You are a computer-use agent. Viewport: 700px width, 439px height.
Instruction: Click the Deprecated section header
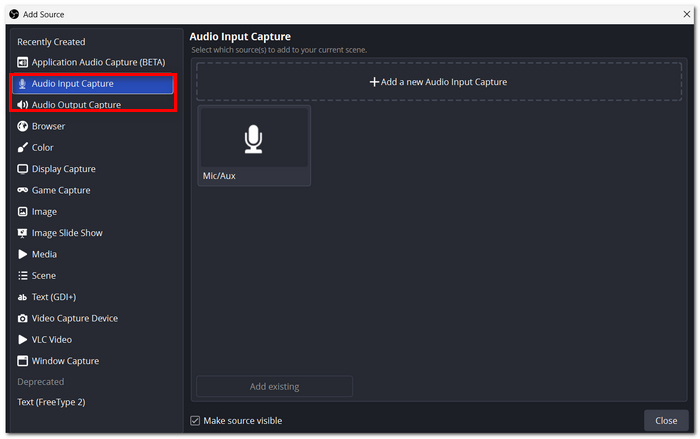41,382
